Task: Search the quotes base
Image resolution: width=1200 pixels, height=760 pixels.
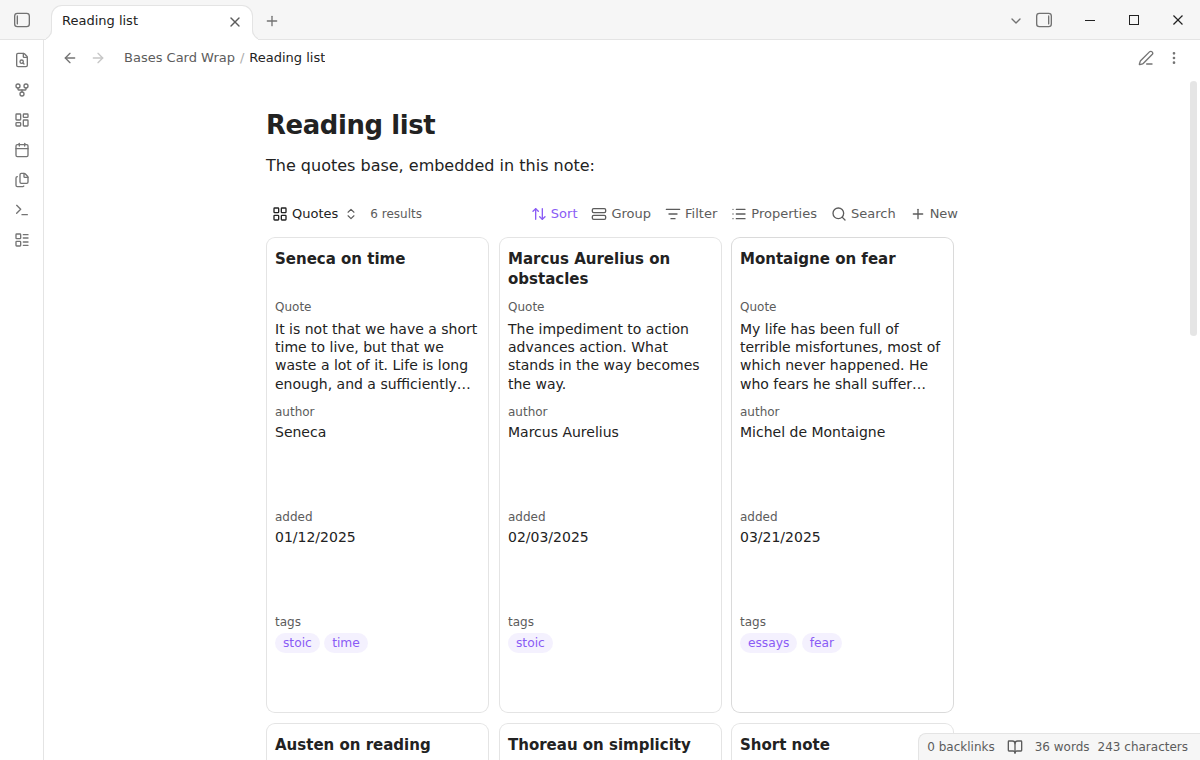Action: pyautogui.click(x=864, y=214)
